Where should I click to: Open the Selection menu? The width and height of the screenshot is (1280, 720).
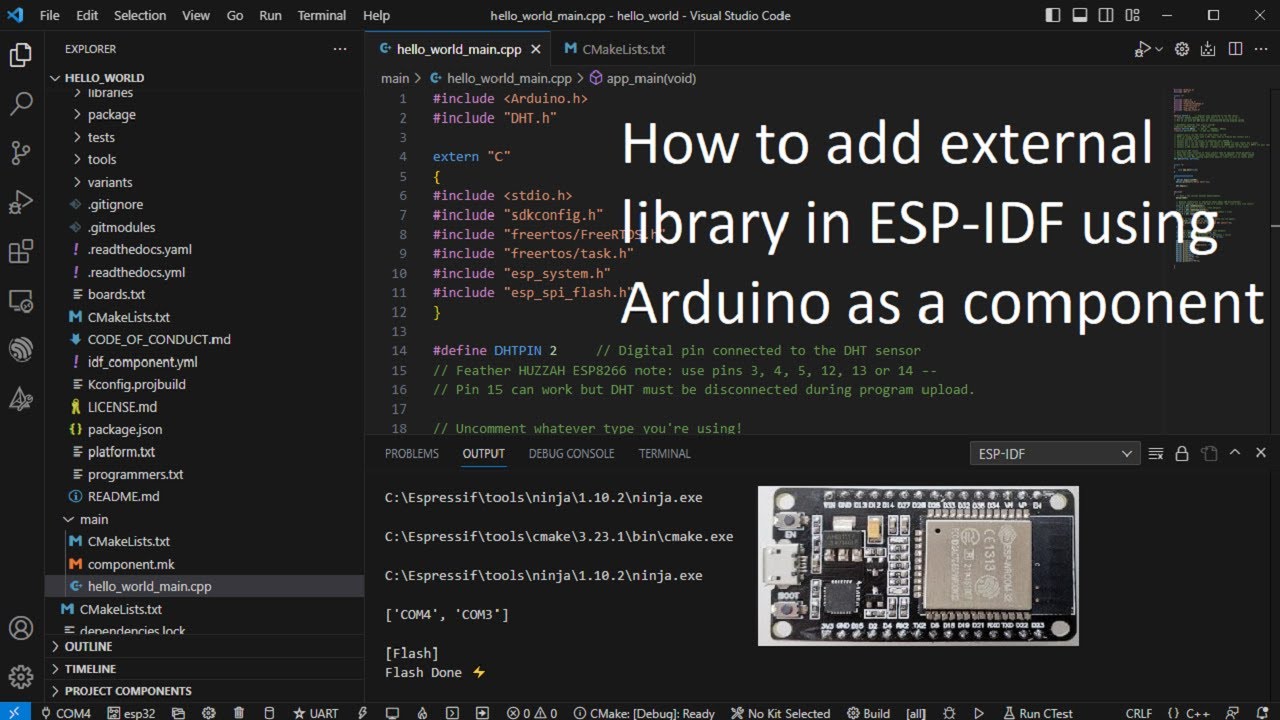140,15
